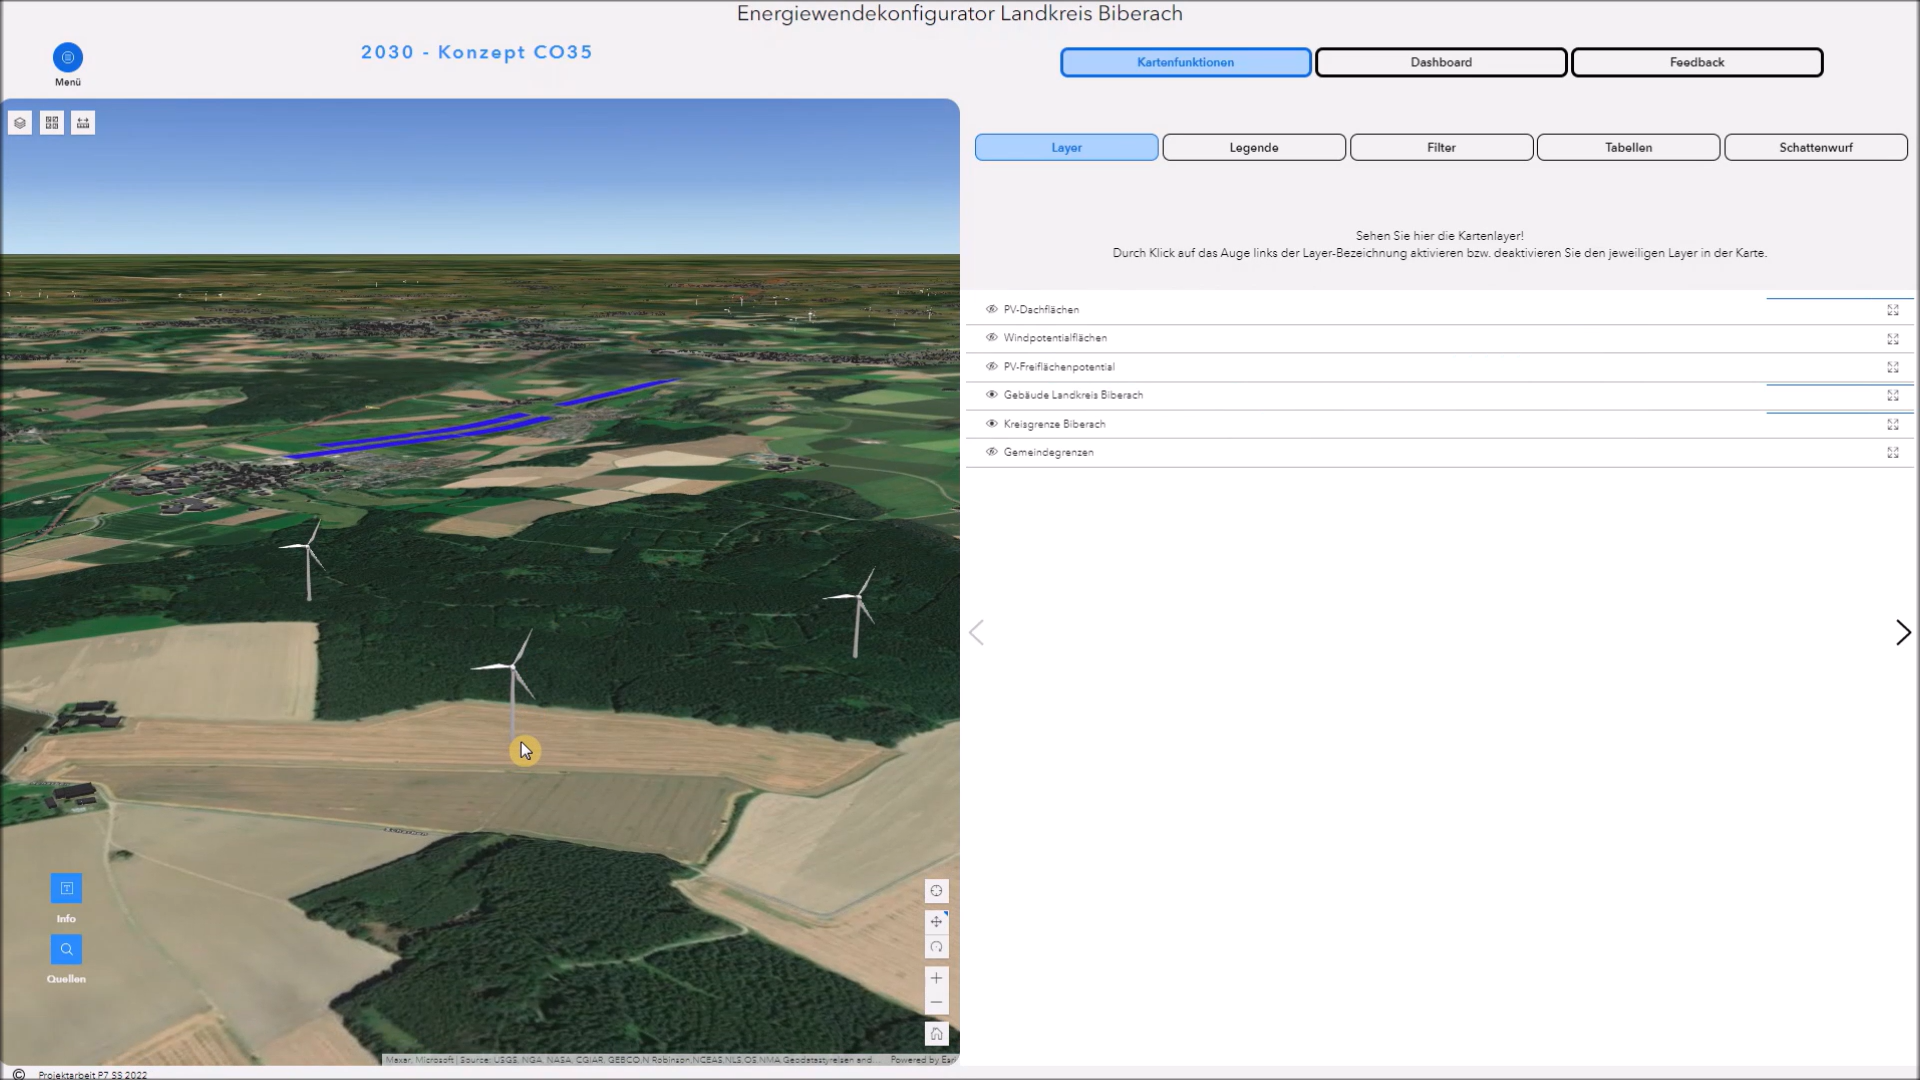This screenshot has height=1080, width=1920.
Task: Select the rotate navigation tool
Action: pos(936,947)
